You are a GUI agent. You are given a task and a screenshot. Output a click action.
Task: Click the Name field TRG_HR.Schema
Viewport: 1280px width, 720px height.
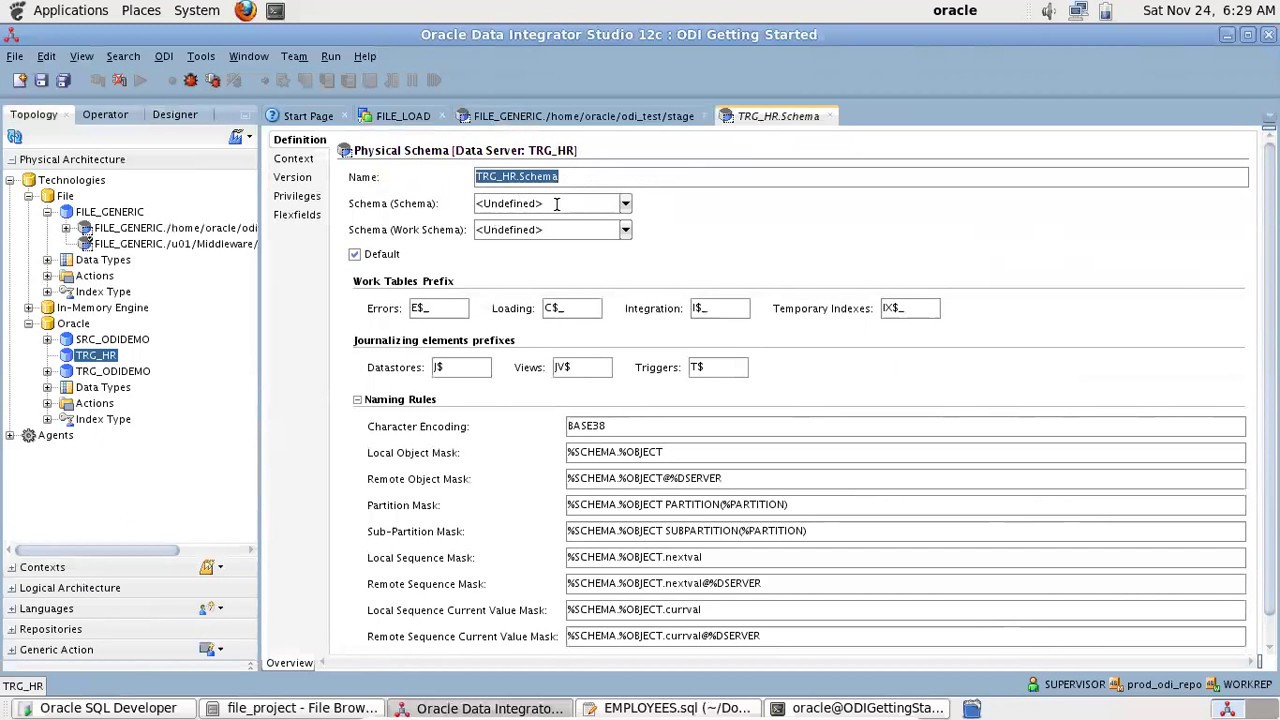point(861,177)
